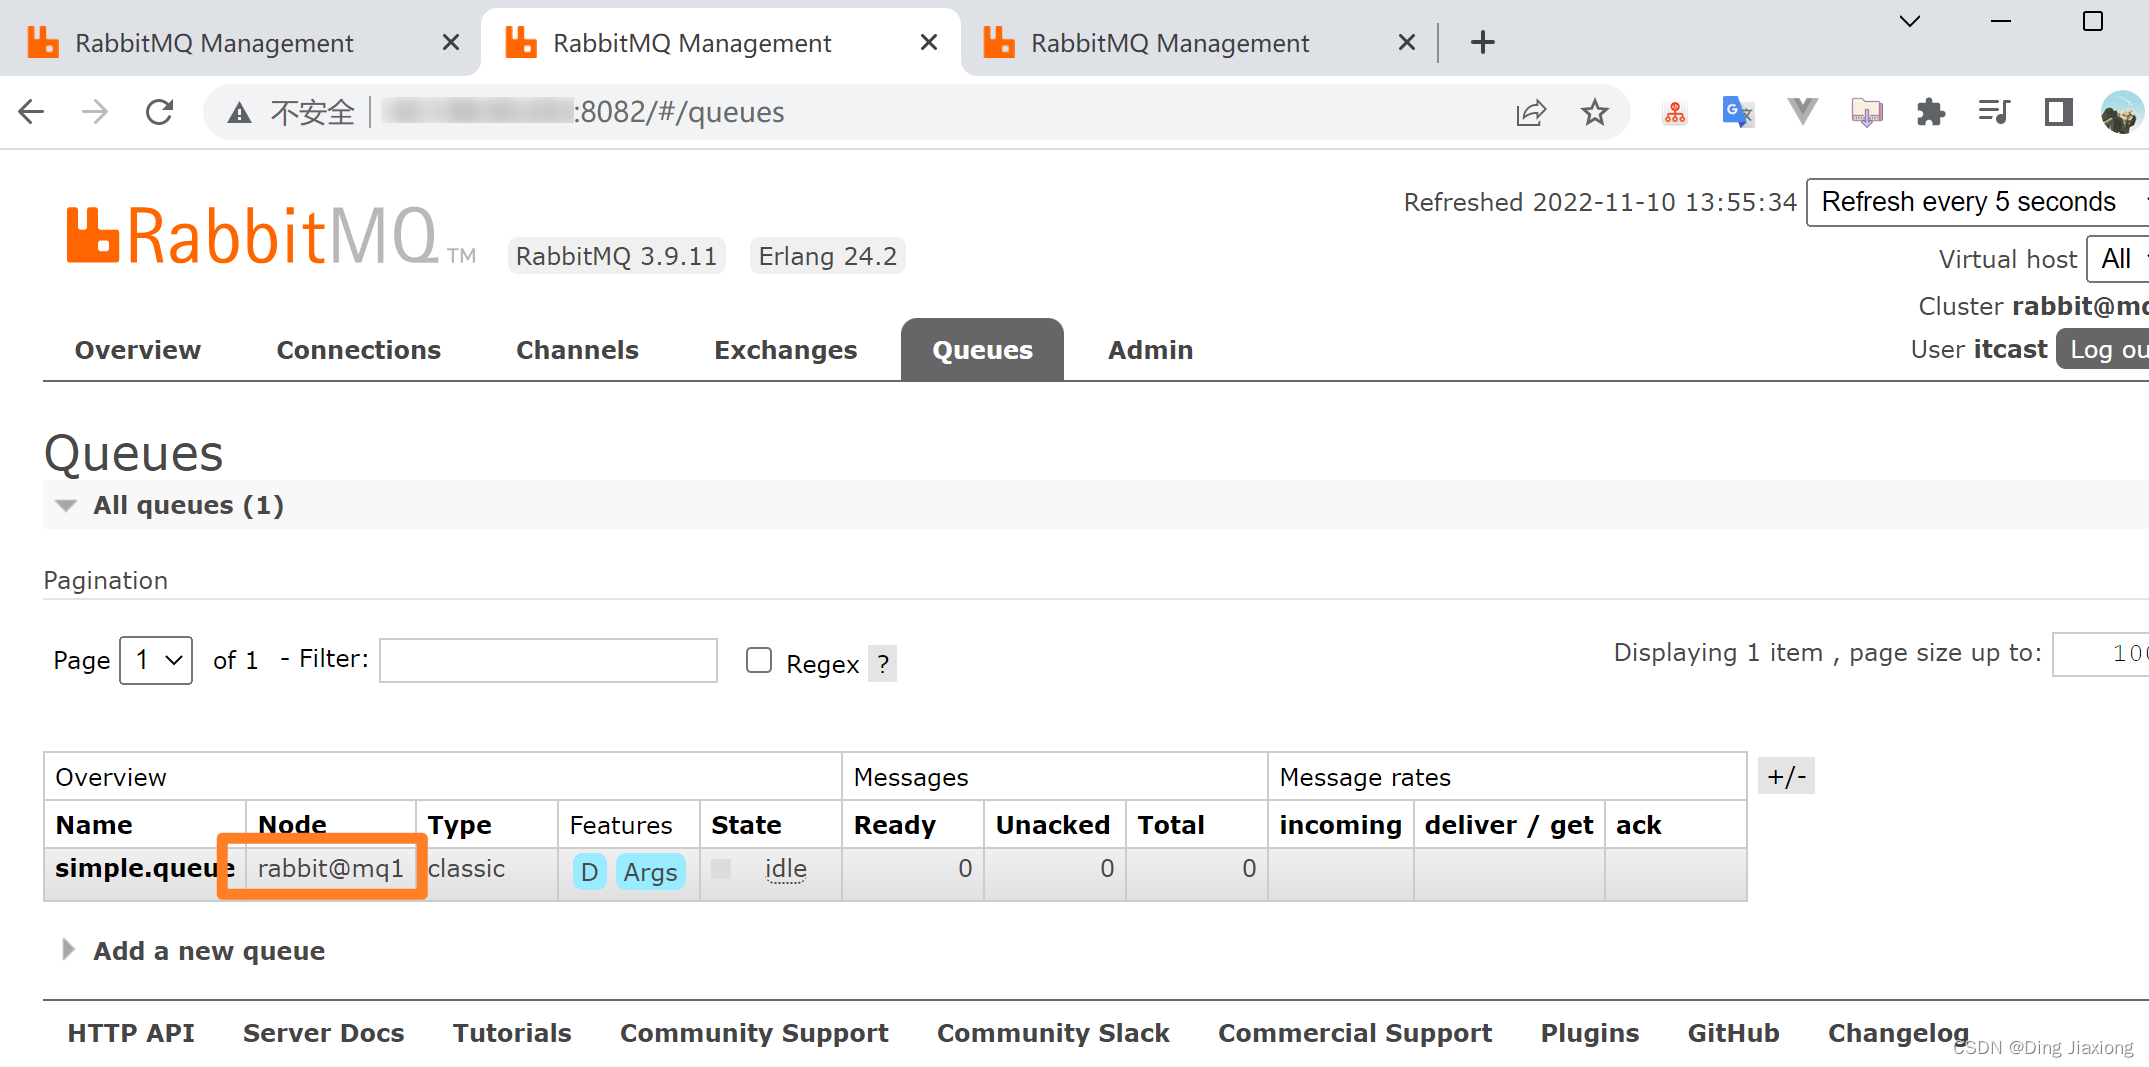
Task: Open the Commercial Support footer link
Action: (1355, 1033)
